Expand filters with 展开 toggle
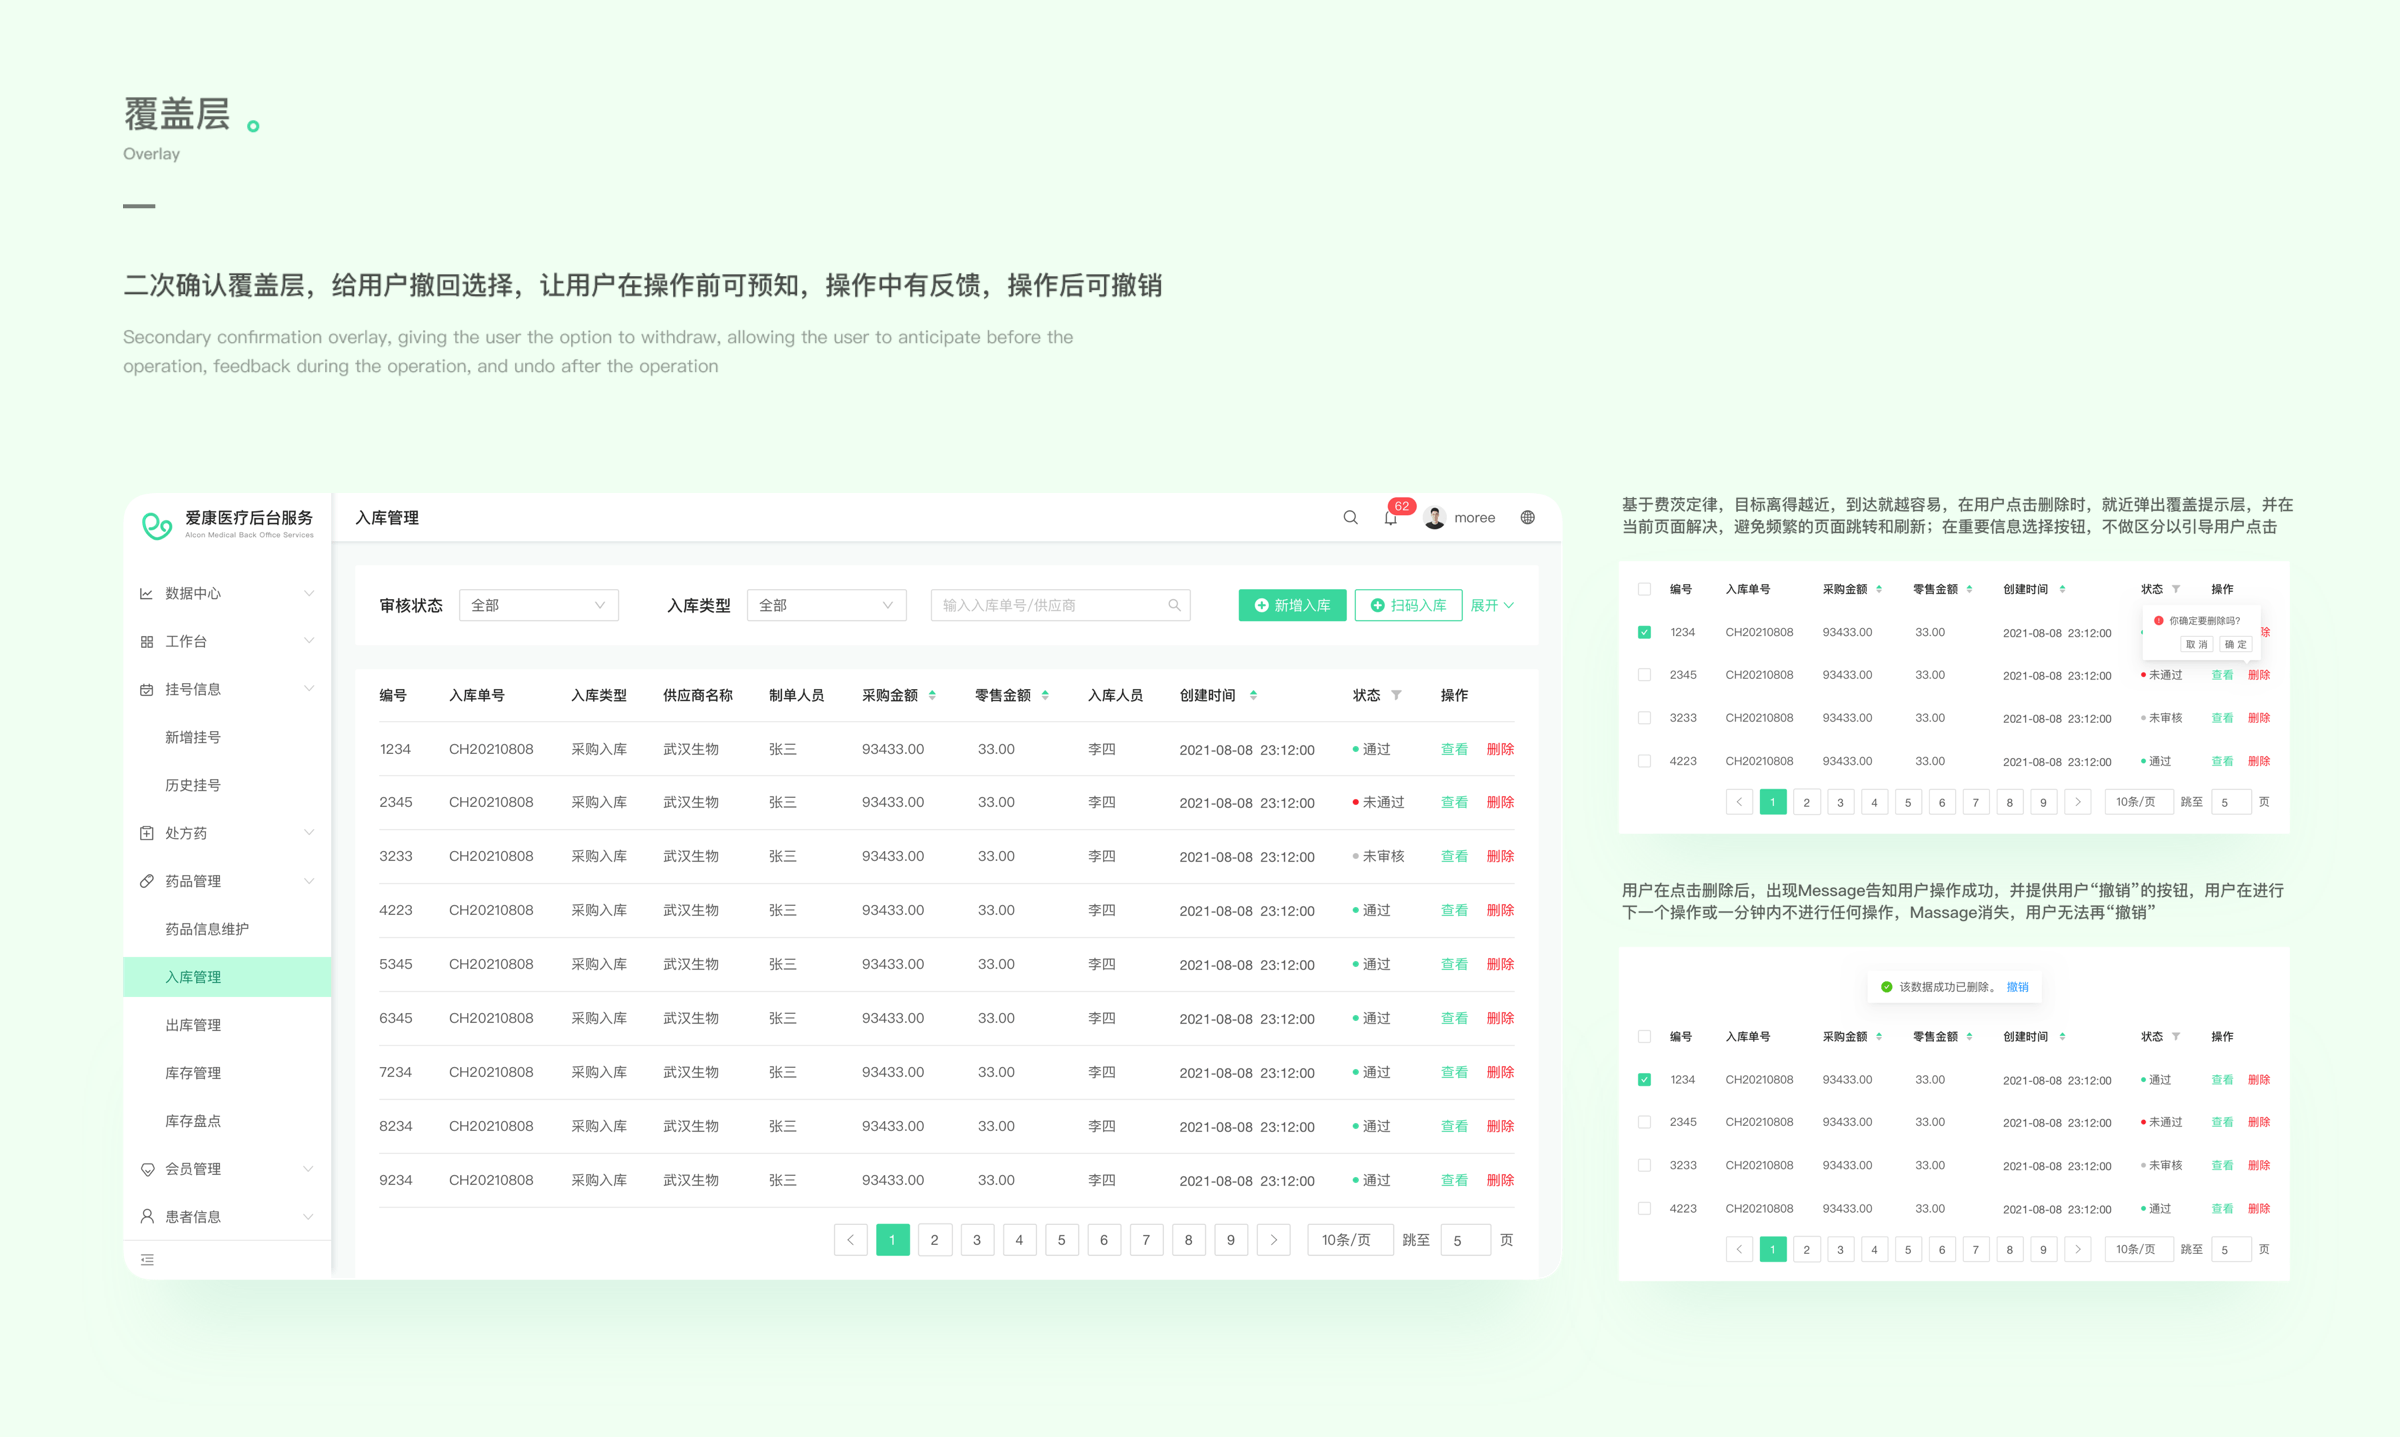2400x1437 pixels. pyautogui.click(x=1492, y=605)
